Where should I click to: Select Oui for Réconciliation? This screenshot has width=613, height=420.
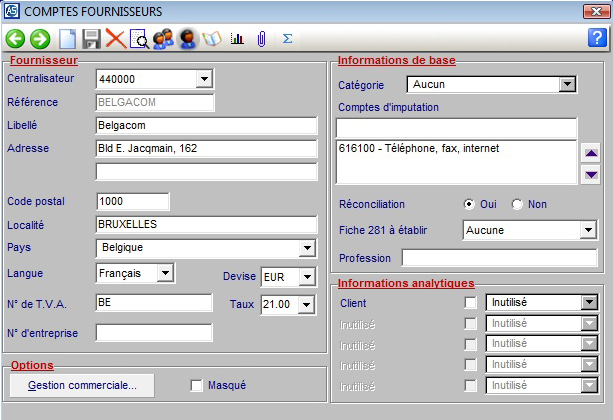[x=469, y=204]
